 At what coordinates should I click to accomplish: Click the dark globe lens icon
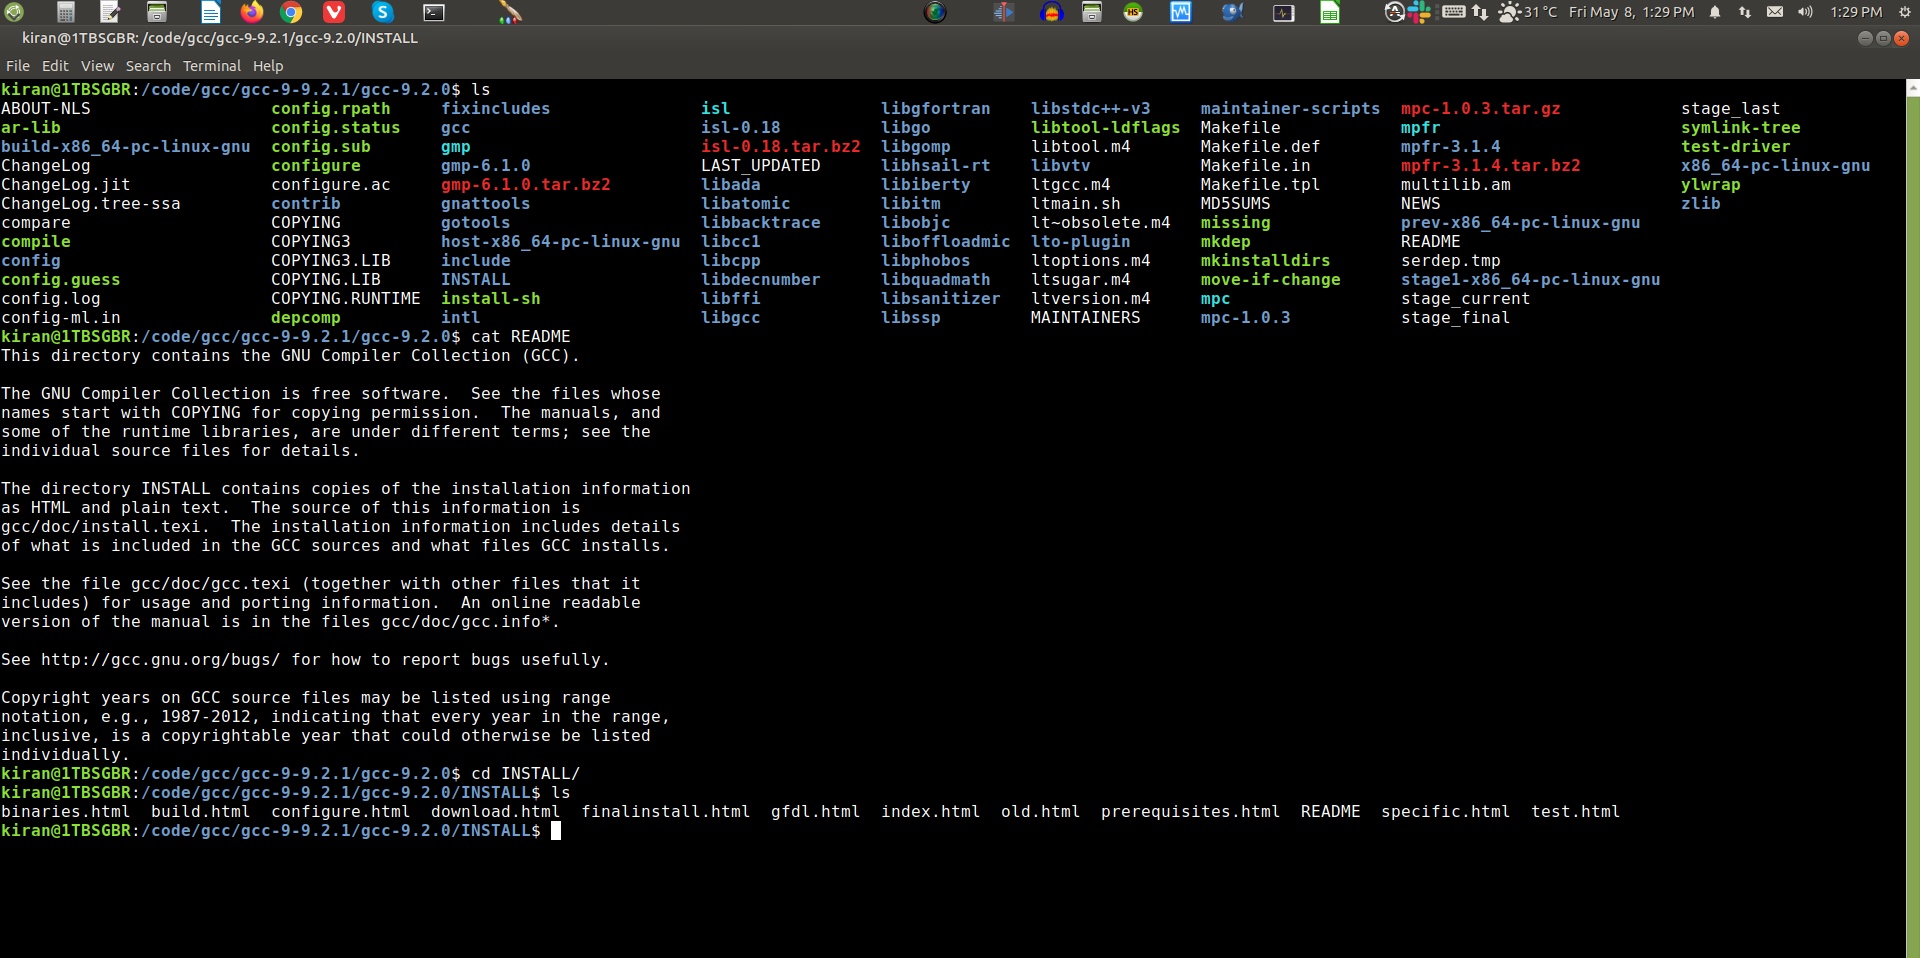[935, 12]
